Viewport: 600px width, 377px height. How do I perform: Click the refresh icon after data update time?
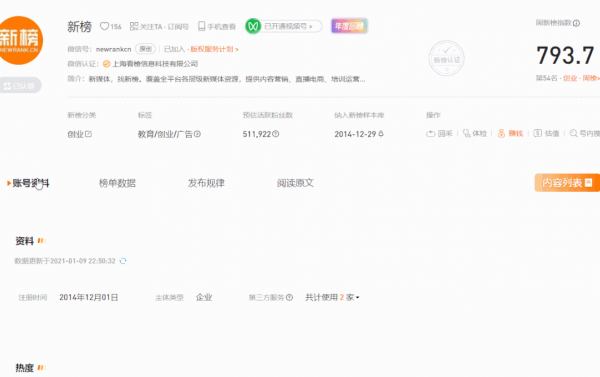[123, 261]
